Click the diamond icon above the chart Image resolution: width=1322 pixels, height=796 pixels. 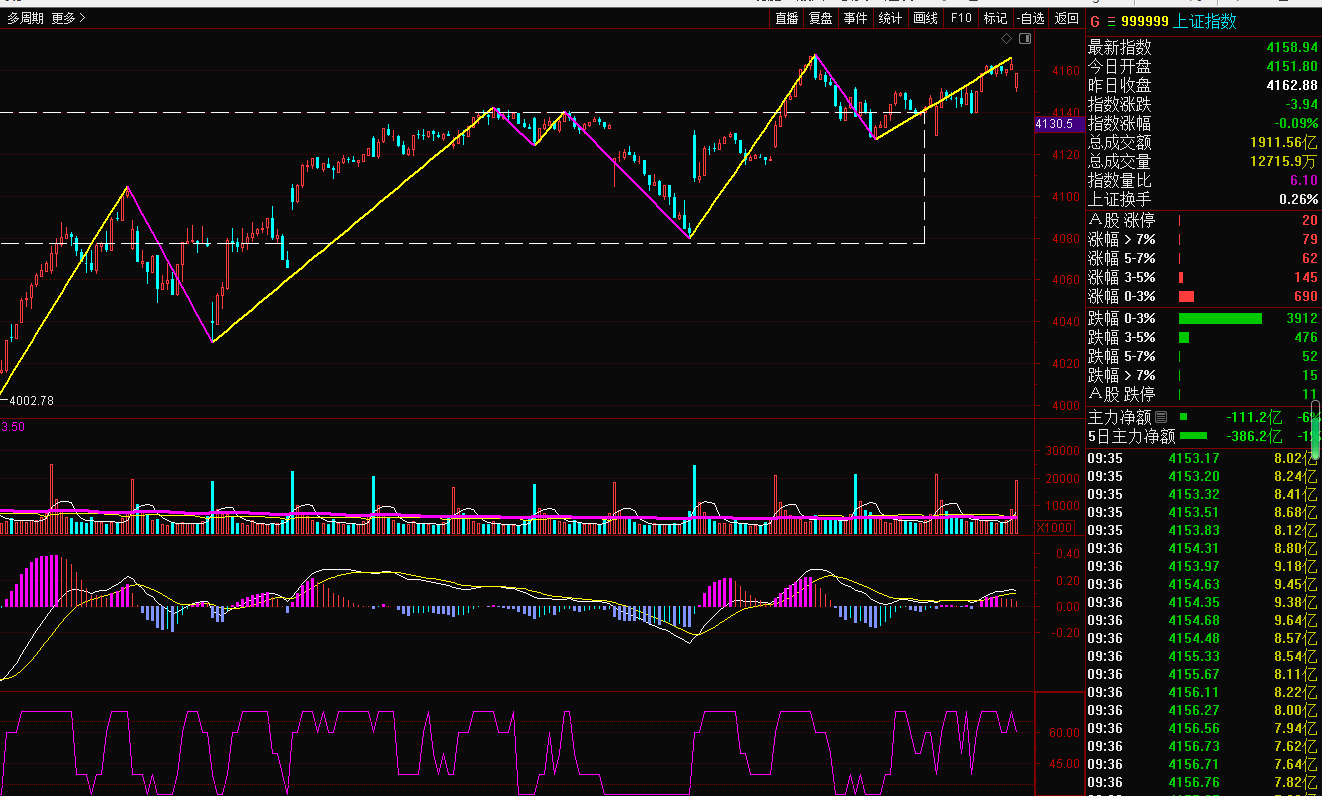tap(1006, 39)
